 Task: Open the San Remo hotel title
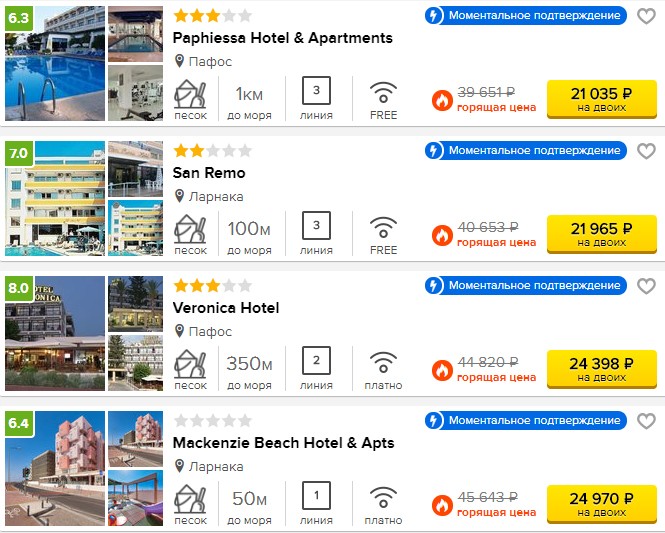point(209,173)
